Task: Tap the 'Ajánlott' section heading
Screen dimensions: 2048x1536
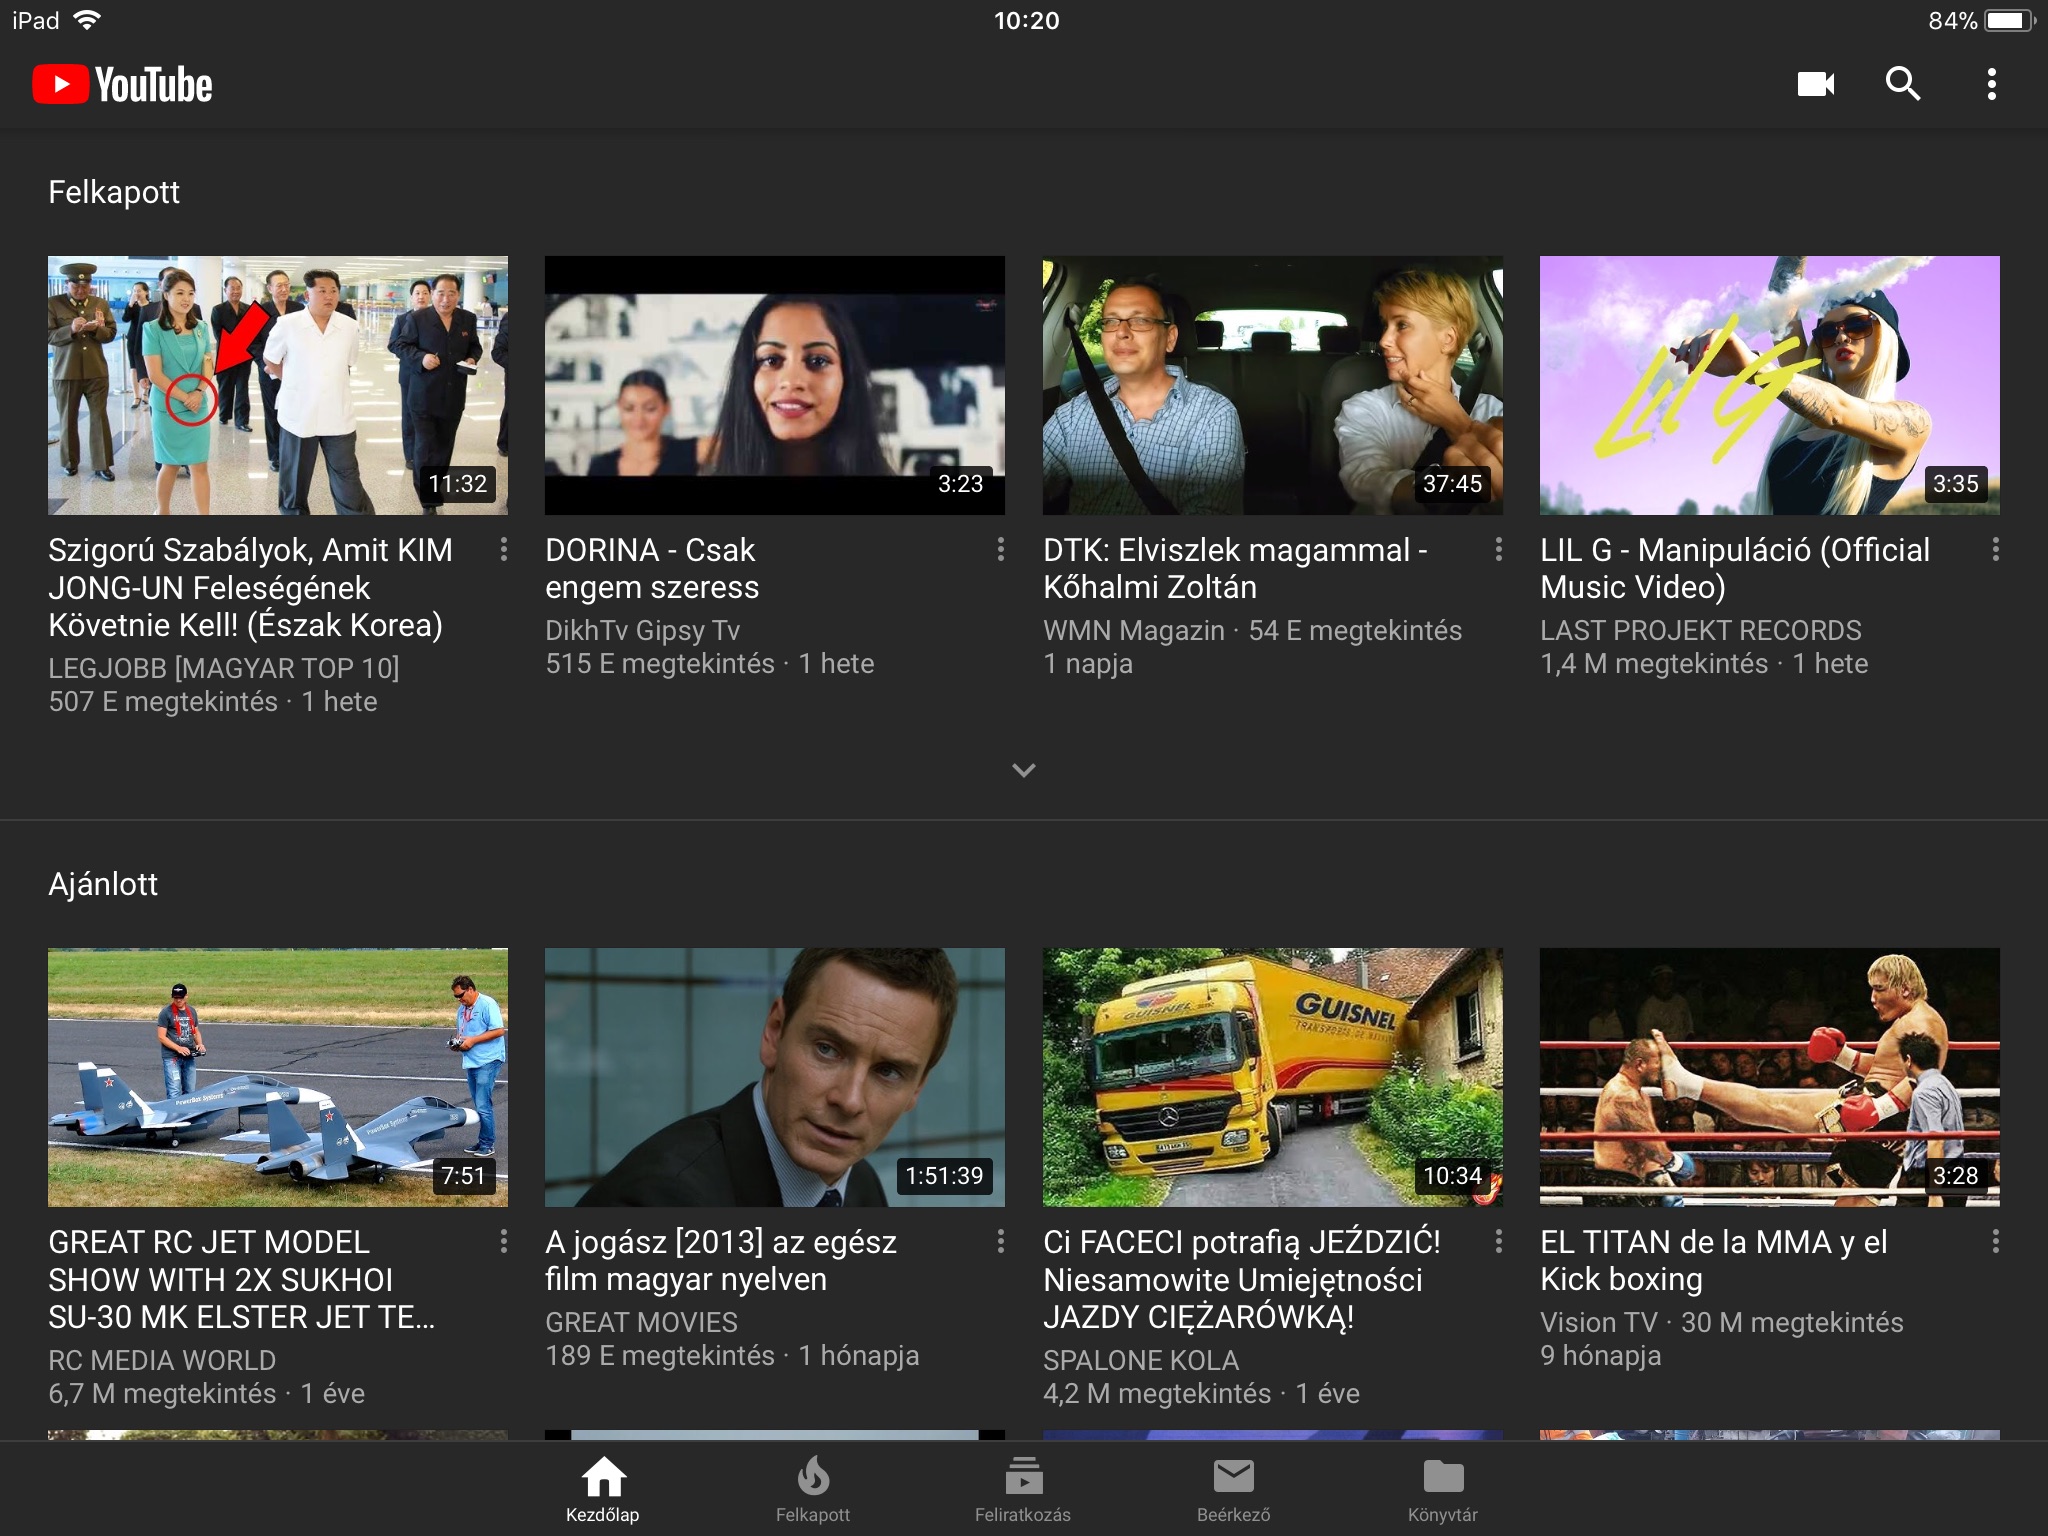Action: pos(103,884)
